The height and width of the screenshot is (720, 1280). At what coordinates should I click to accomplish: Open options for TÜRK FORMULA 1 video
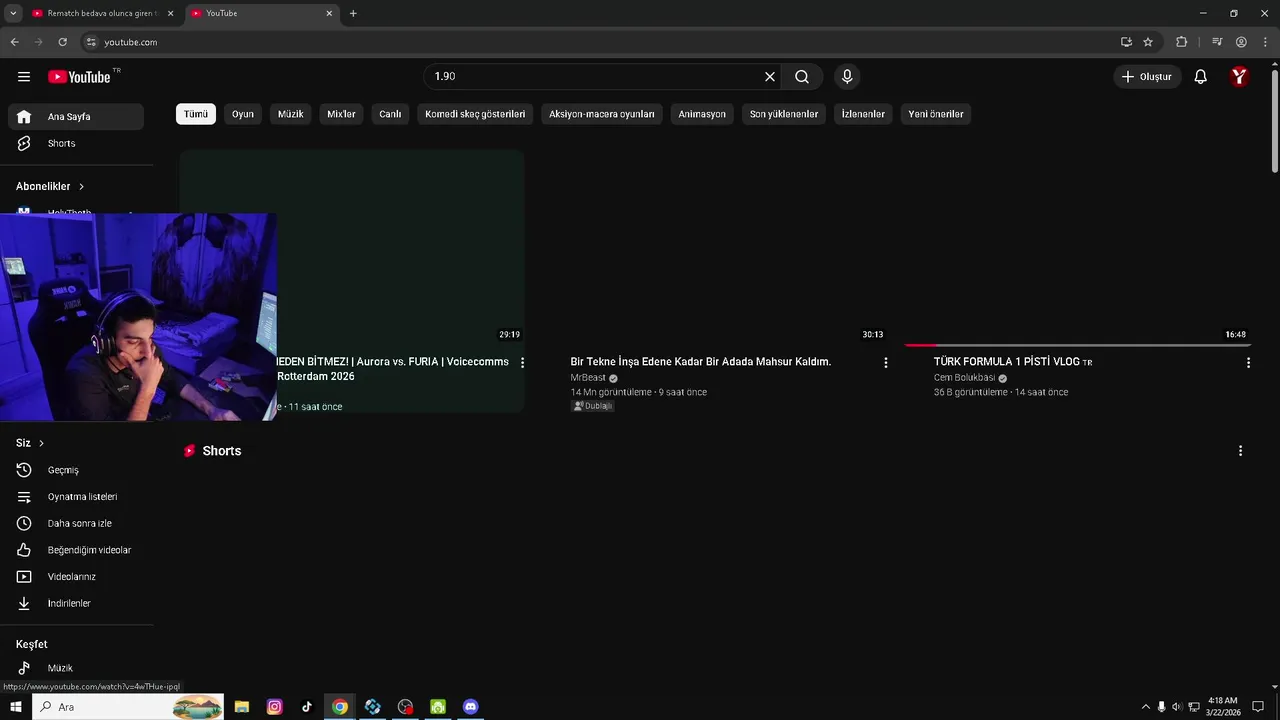coord(1248,363)
